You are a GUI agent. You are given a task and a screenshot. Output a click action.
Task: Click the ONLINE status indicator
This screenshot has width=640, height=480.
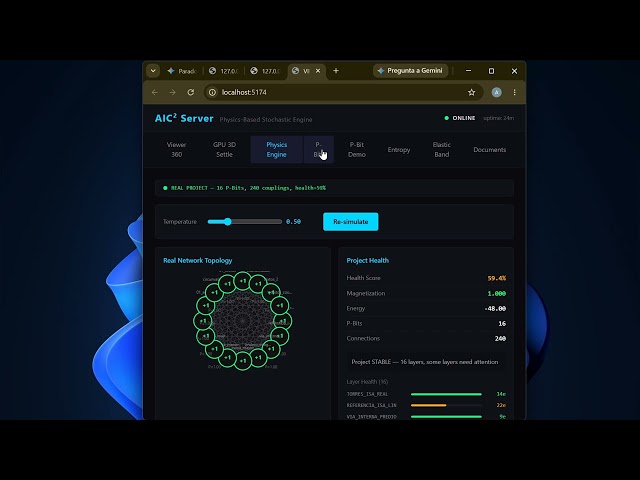[x=460, y=118]
